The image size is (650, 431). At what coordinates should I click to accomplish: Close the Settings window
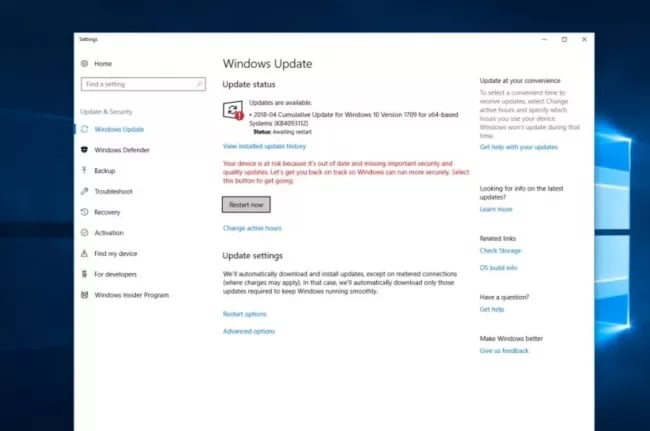coord(584,39)
